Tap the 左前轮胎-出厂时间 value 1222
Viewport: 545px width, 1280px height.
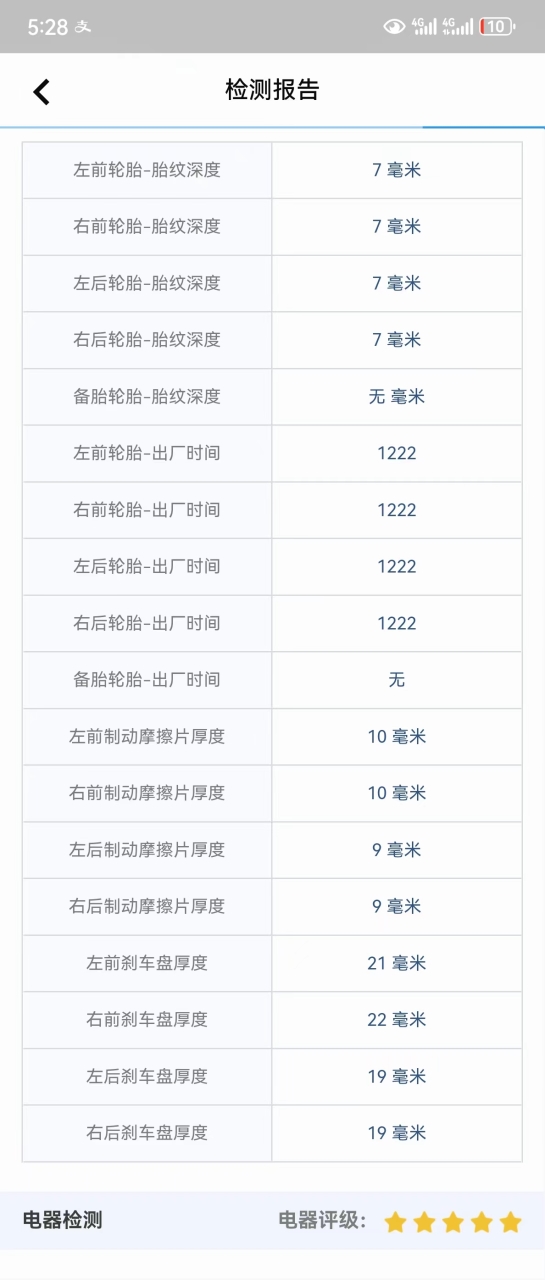[x=397, y=453]
